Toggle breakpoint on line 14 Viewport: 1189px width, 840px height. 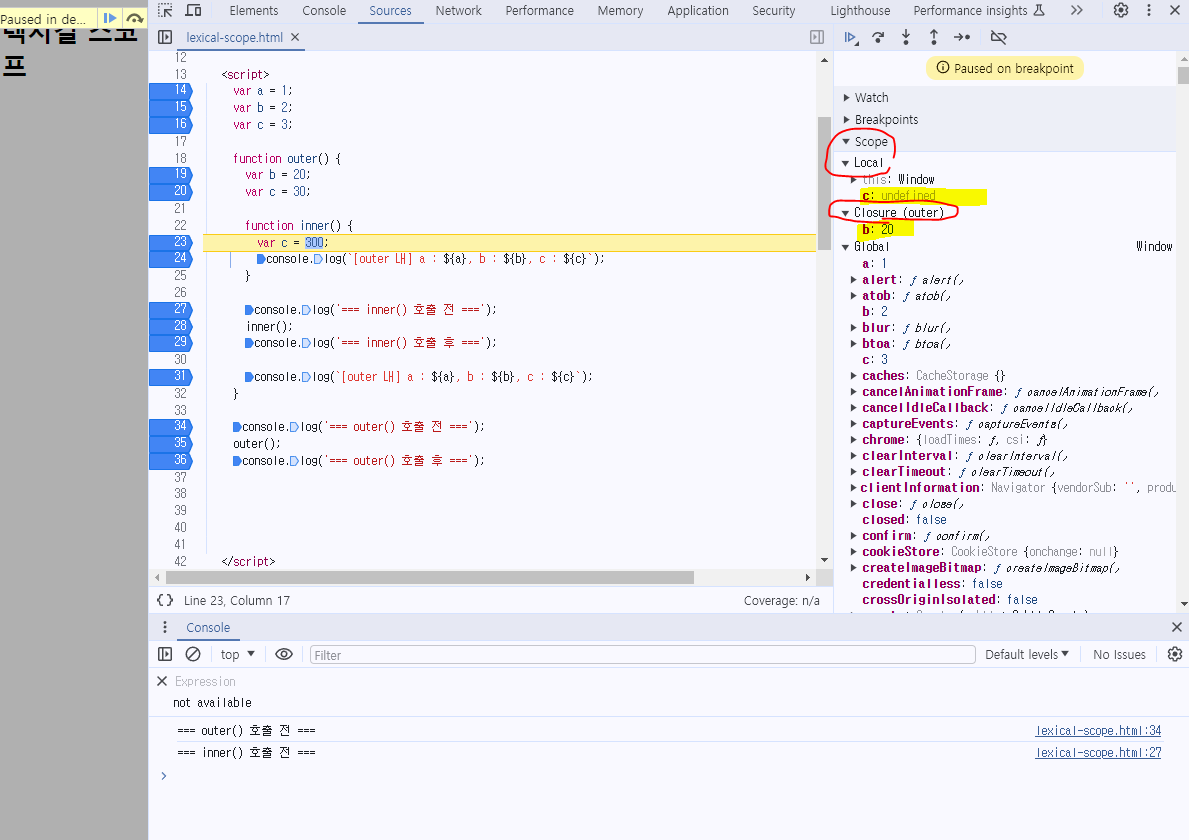[x=171, y=90]
